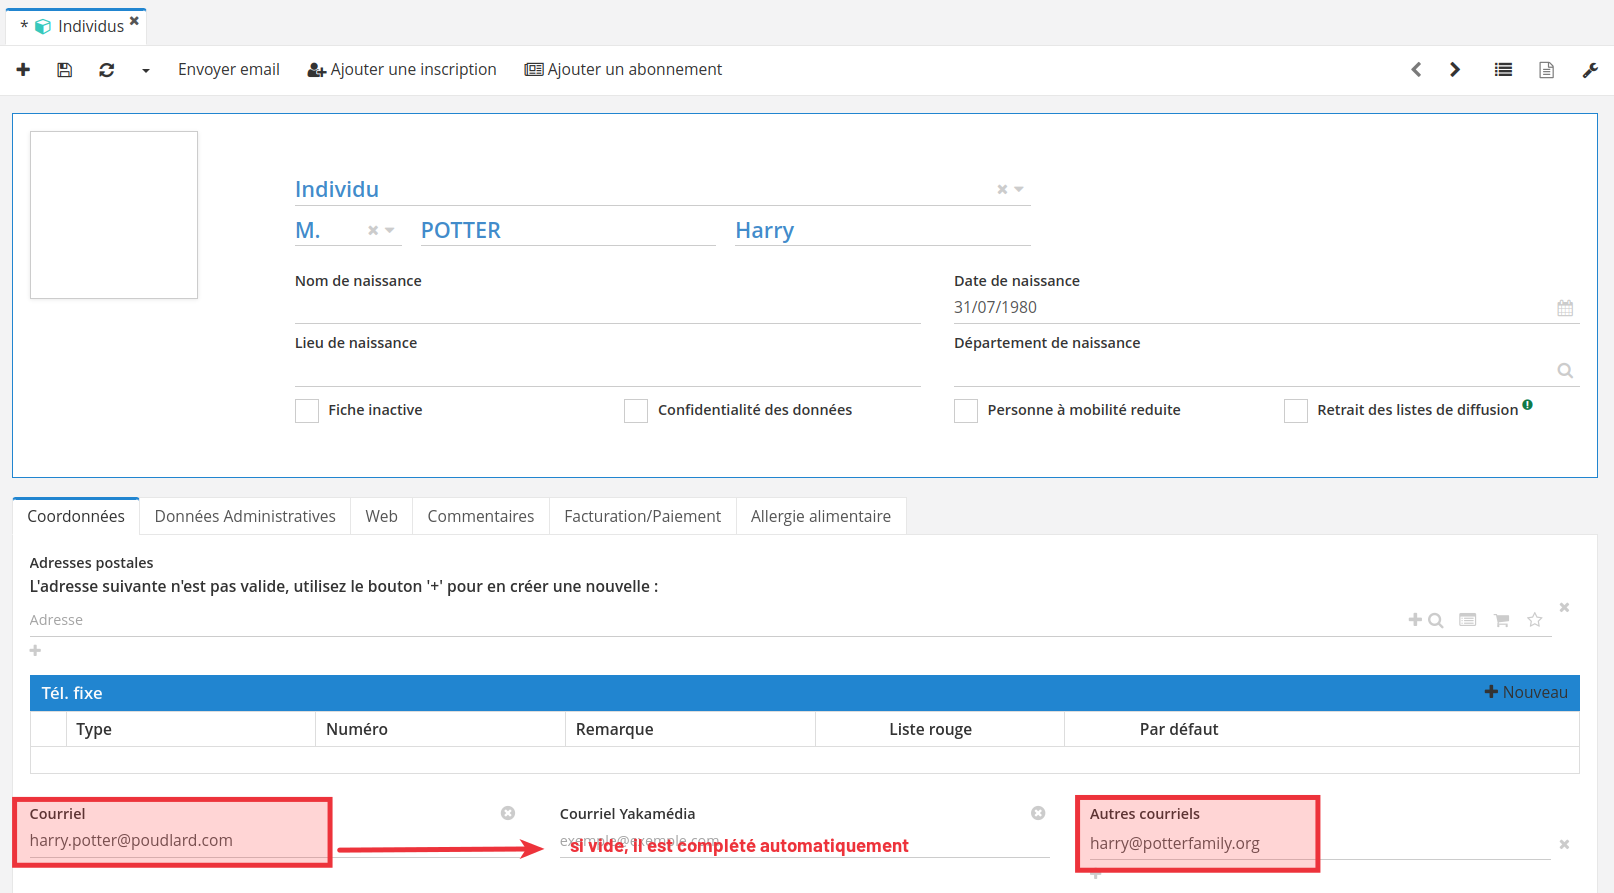The width and height of the screenshot is (1614, 893).
Task: Clear the Individu type selection
Action: coord(1002,189)
